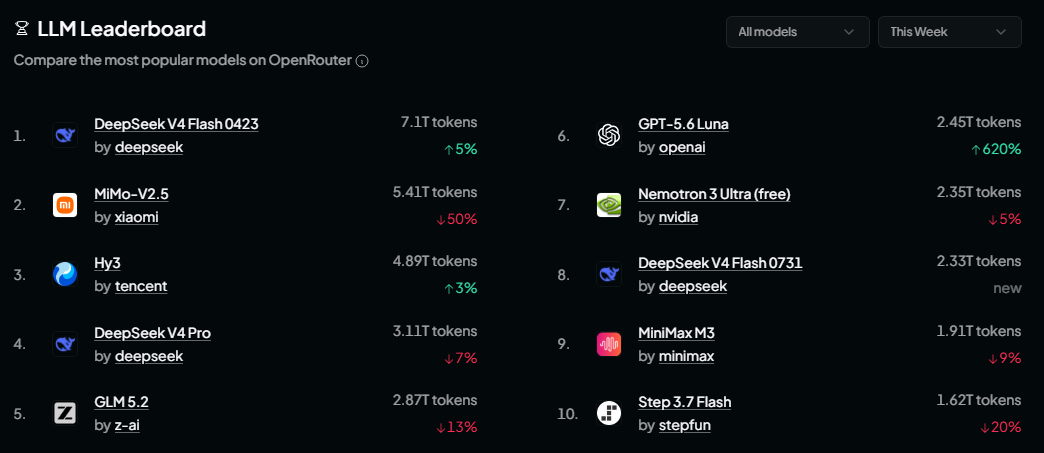
Task: Open the MiniMax M3 model link
Action: tap(676, 333)
